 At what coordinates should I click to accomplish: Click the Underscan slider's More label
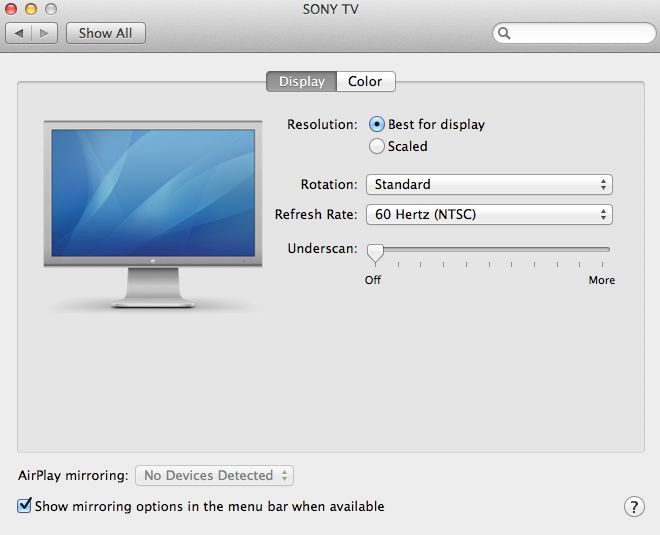(601, 280)
